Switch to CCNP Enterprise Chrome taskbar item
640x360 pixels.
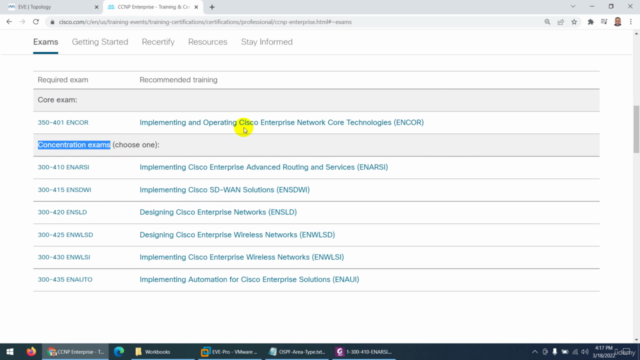pyautogui.click(x=76, y=351)
